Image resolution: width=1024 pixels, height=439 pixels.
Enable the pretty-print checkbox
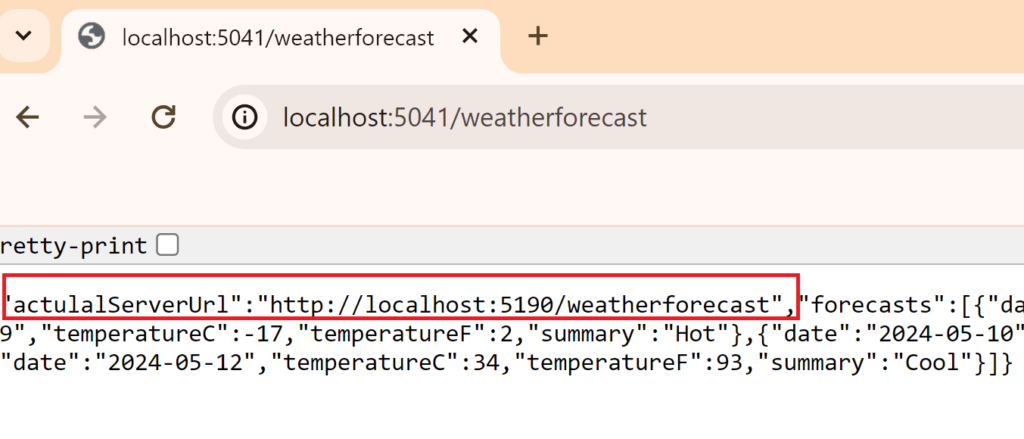click(x=169, y=245)
